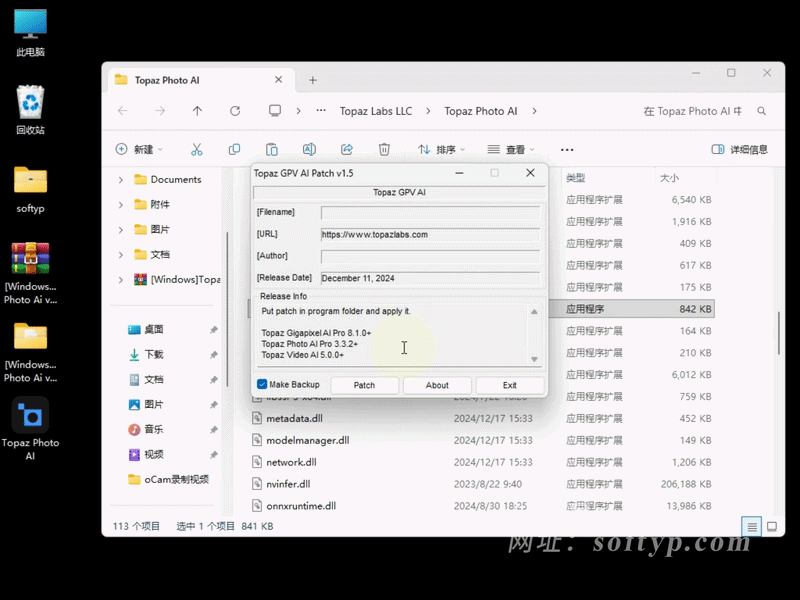
Task: Expand the [Windows]Topa tree item
Action: [121, 280]
